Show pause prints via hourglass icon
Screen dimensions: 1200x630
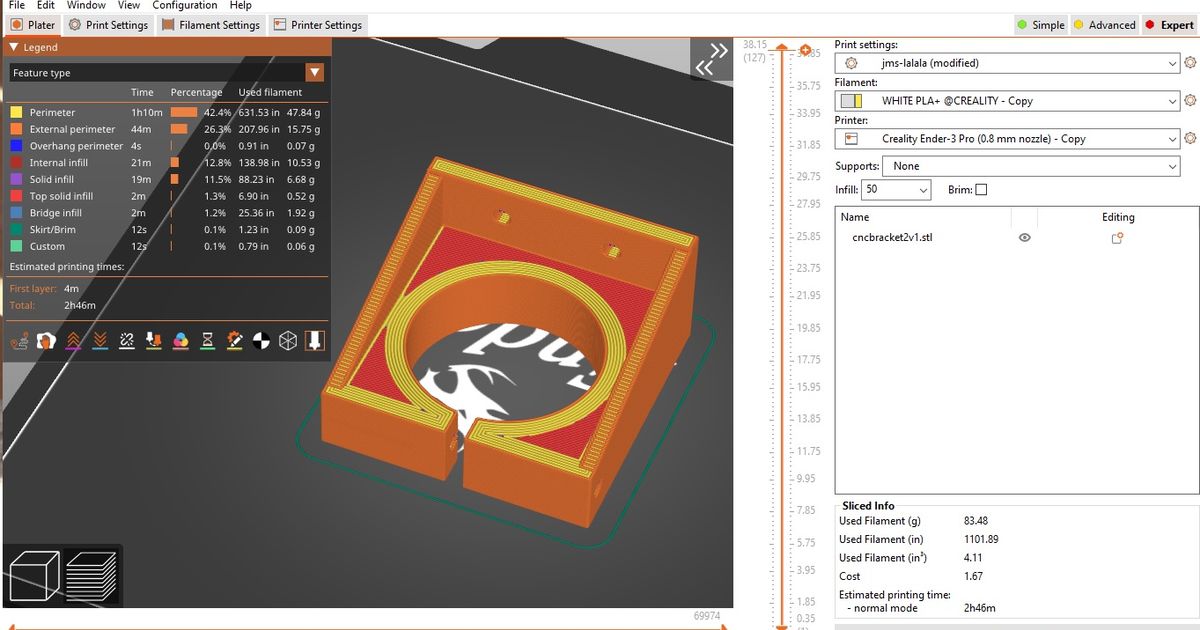point(208,340)
